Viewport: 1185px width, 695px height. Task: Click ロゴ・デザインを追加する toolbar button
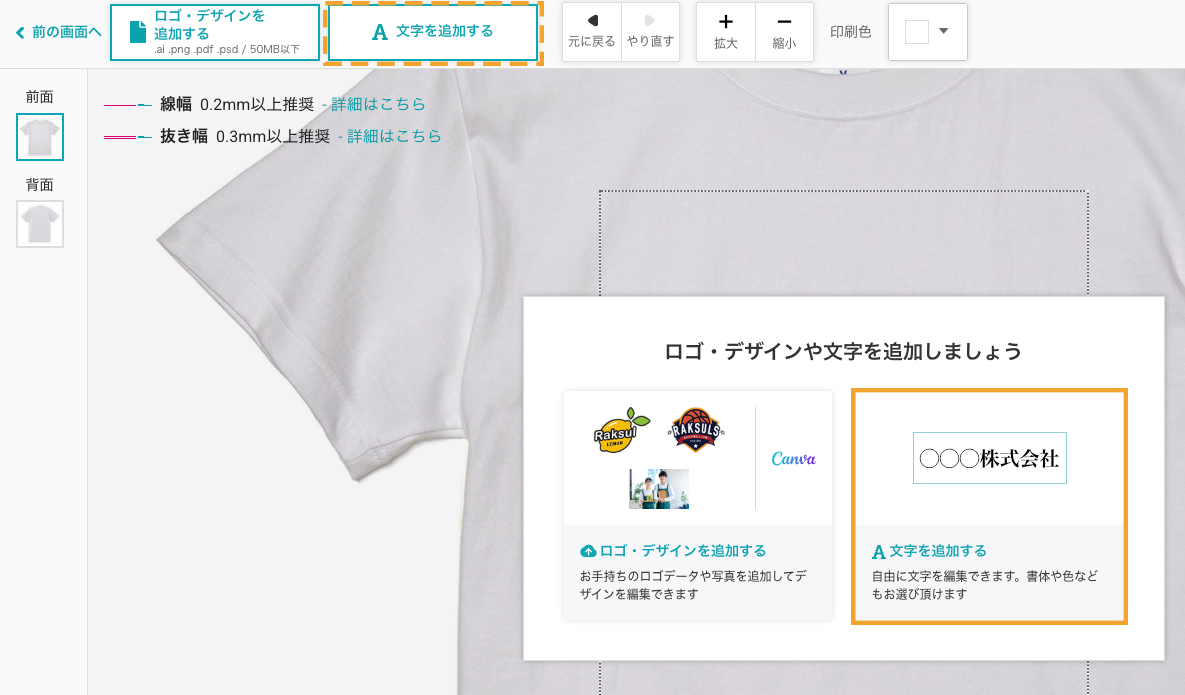(x=215, y=32)
